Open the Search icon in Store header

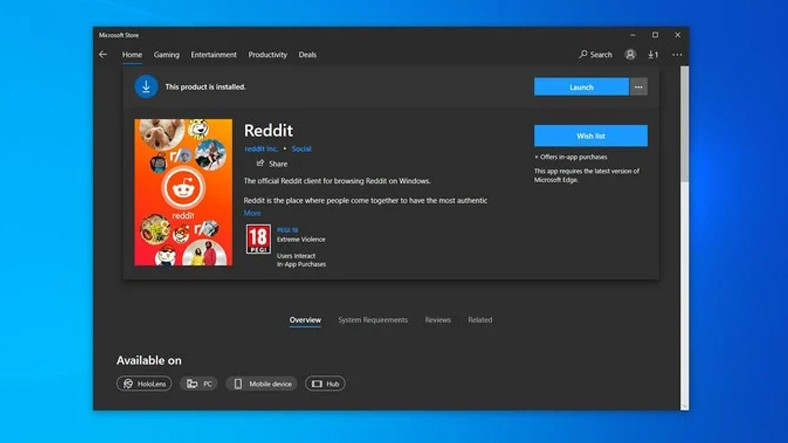tap(596, 54)
